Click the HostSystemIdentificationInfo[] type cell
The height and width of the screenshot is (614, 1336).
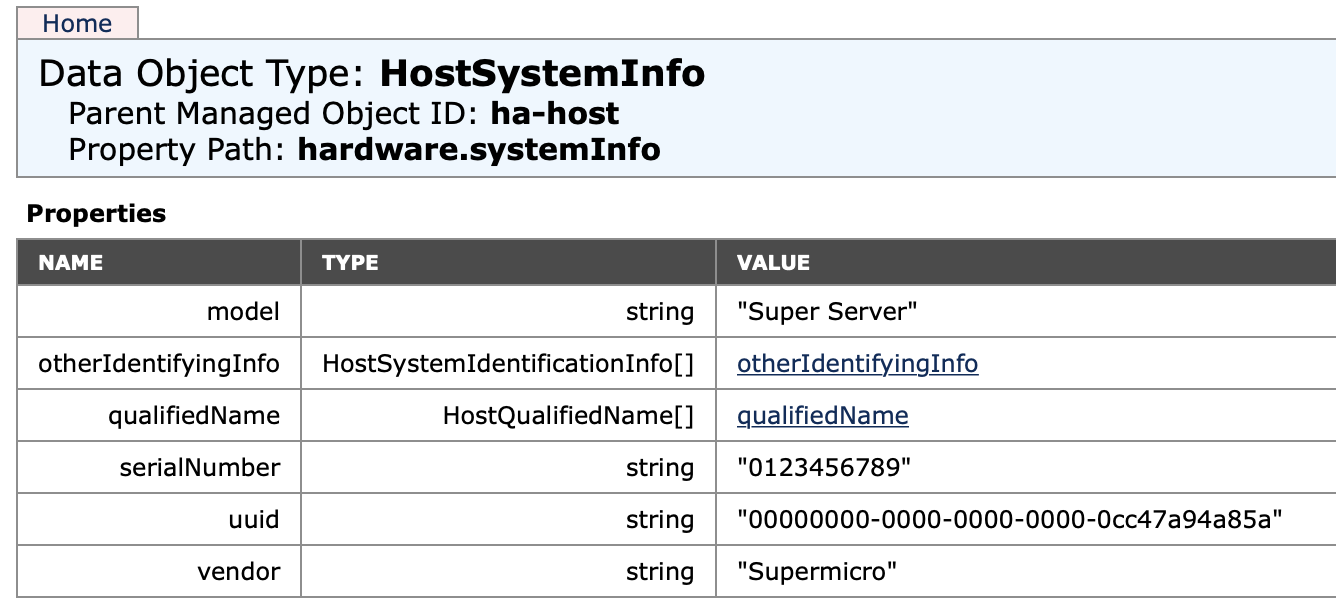pyautogui.click(x=508, y=364)
